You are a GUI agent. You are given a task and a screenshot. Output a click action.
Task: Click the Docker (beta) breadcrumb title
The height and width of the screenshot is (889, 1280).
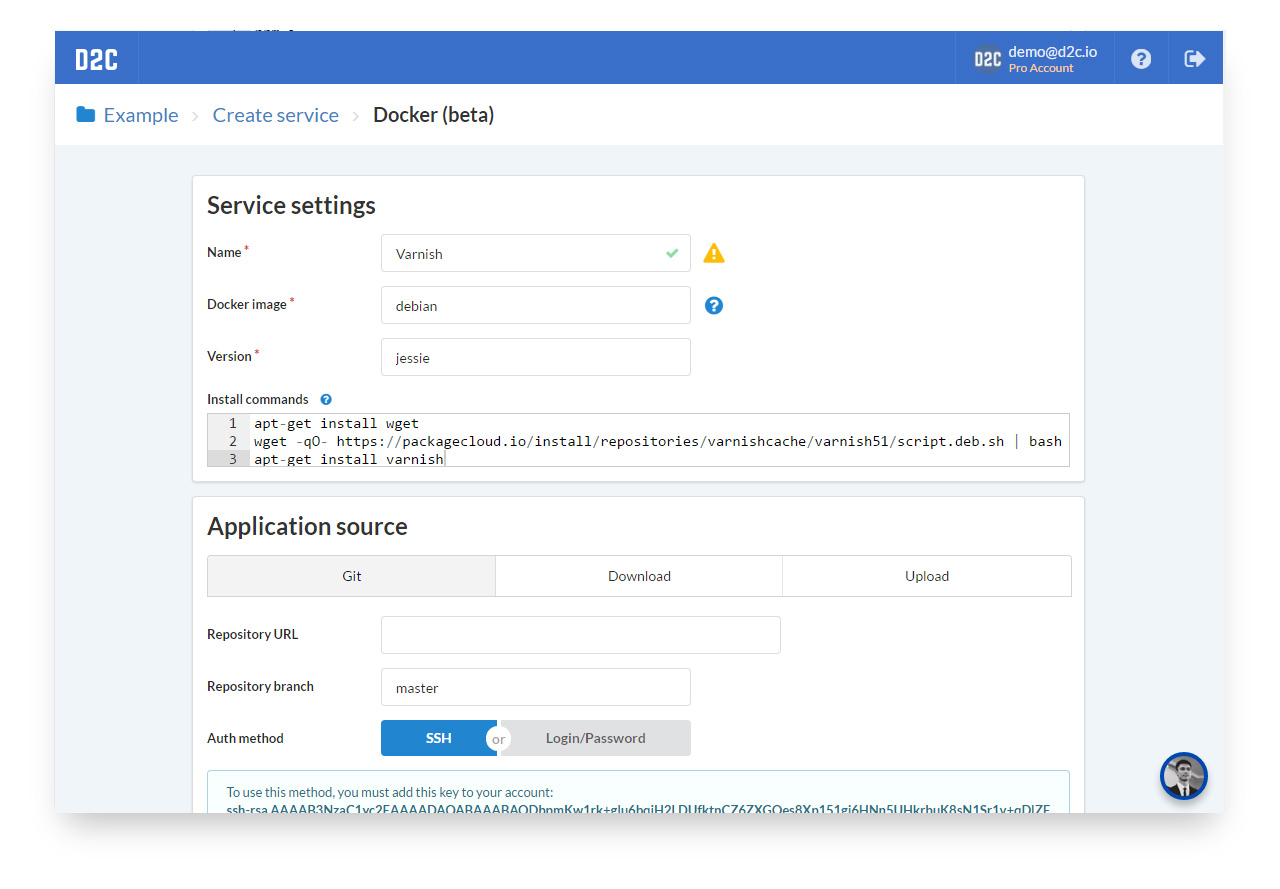click(x=434, y=115)
